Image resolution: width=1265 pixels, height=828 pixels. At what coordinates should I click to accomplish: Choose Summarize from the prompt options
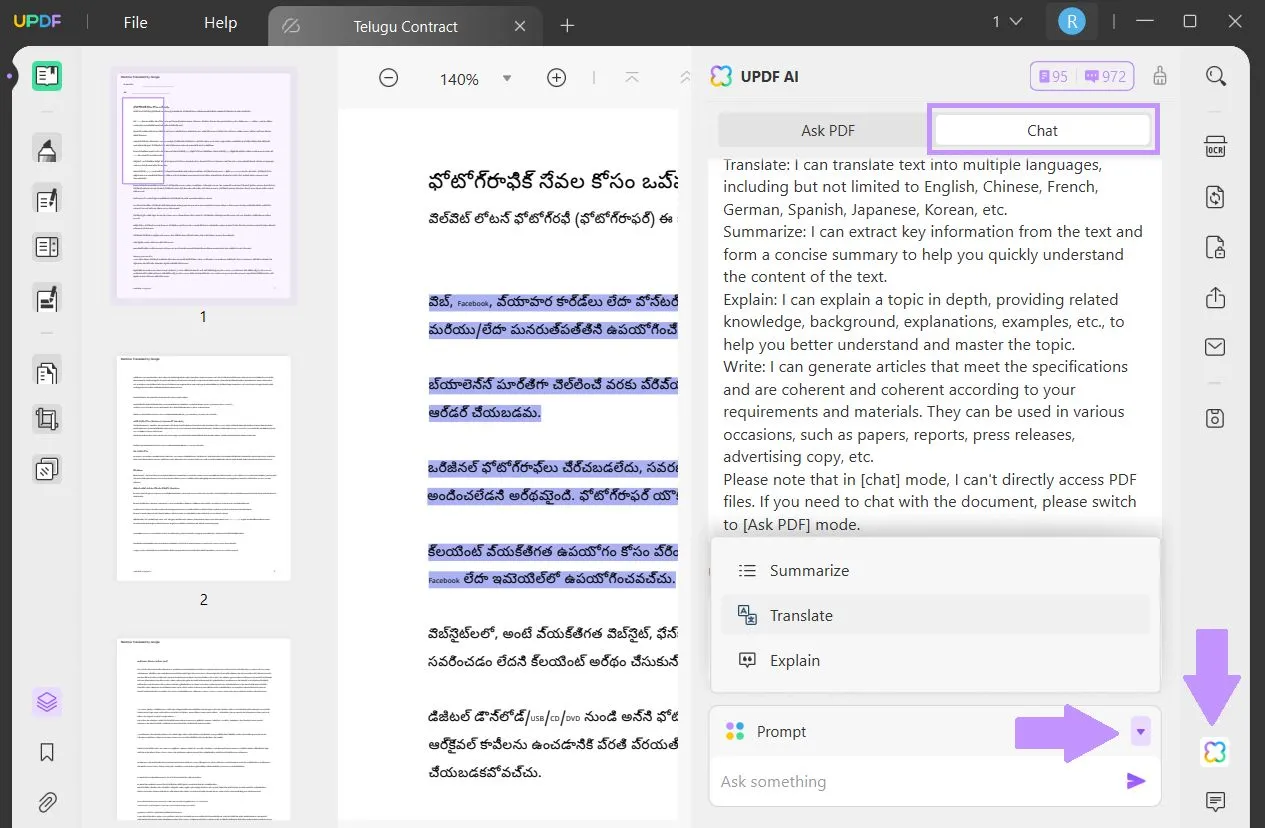(809, 570)
